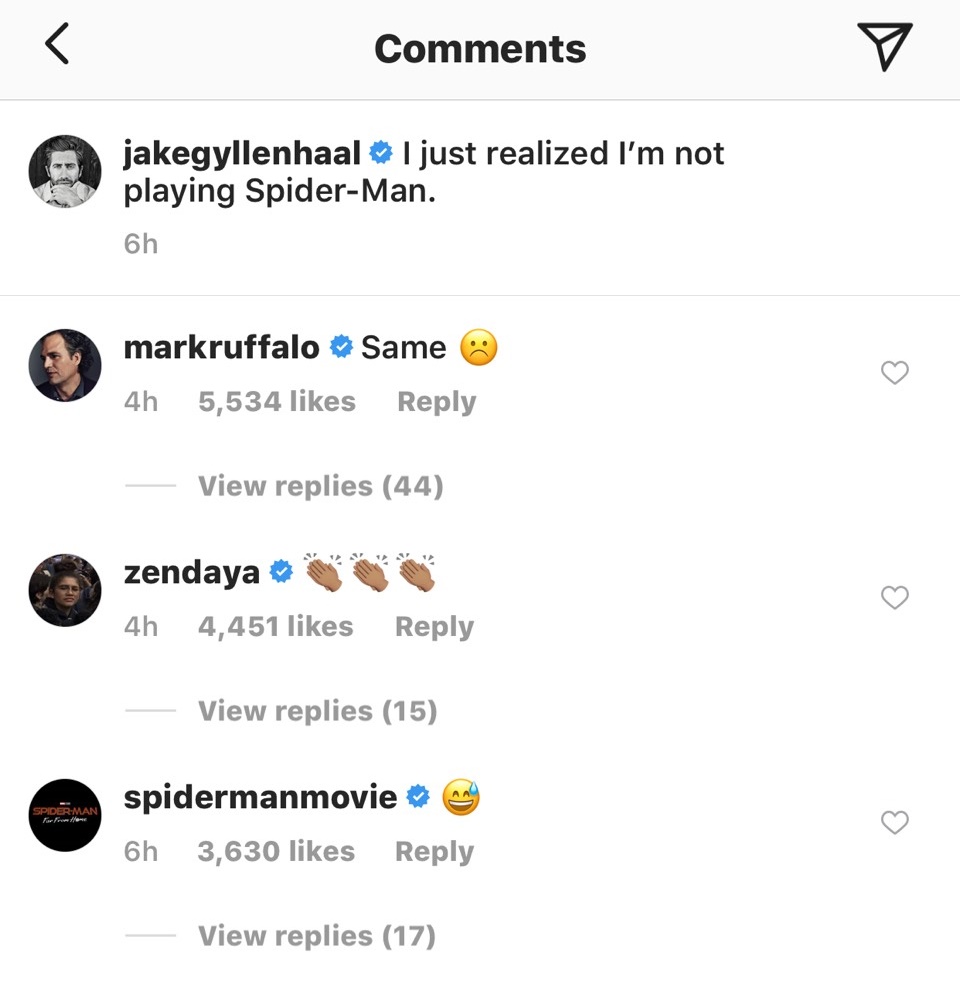View the 4,451 likes list

pos(275,627)
